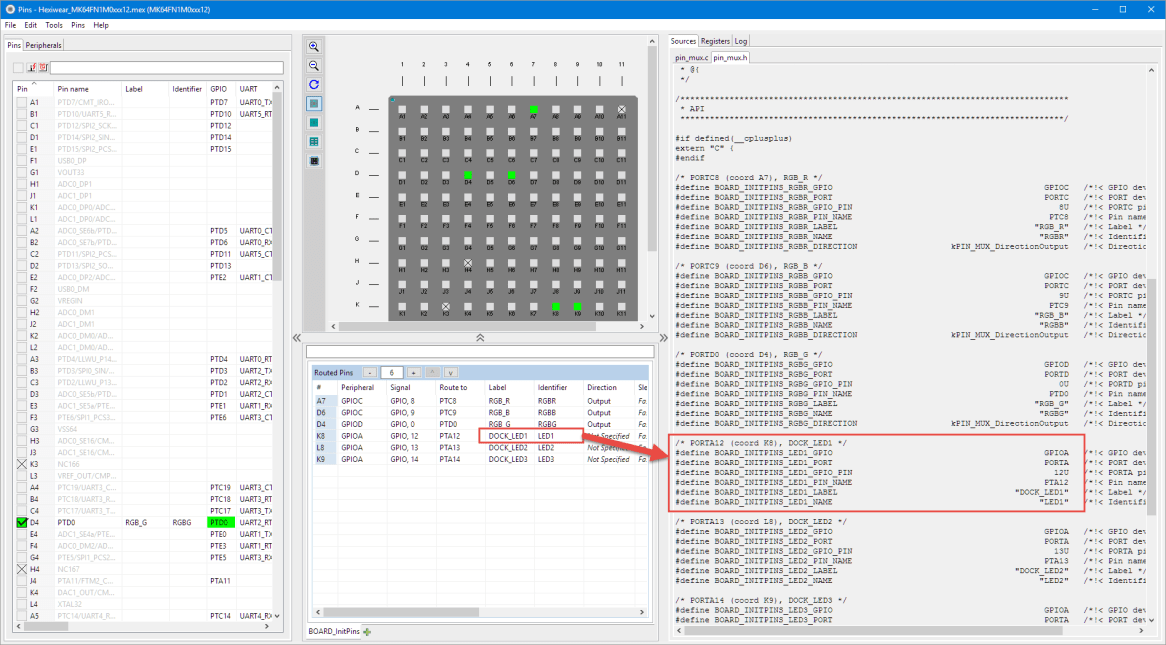Expand the right panel using the right chevron
Viewport: 1166px width, 645px height.
[663, 337]
